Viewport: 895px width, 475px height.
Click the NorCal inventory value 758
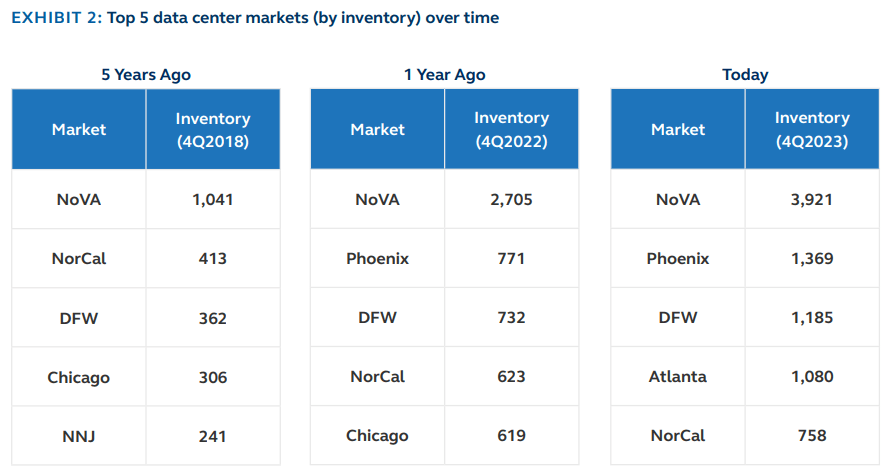point(812,436)
